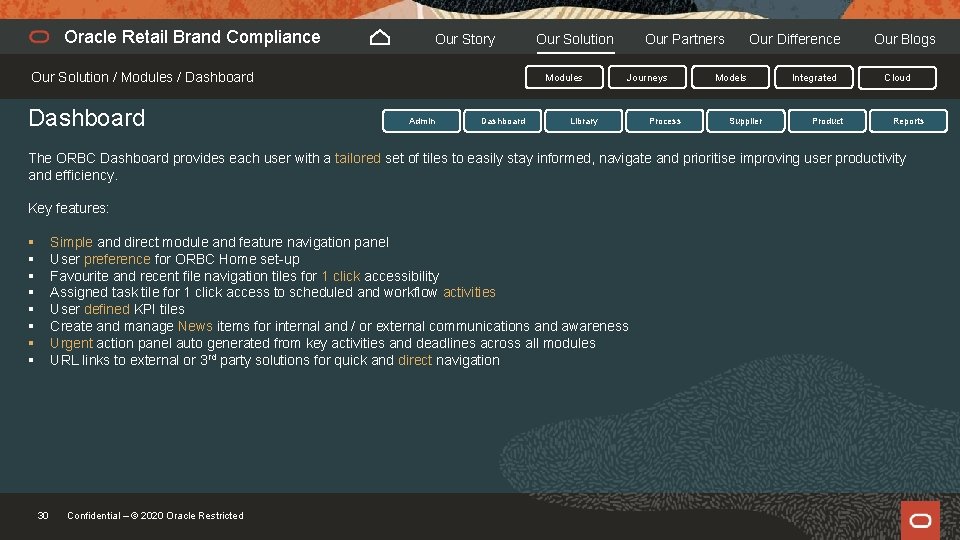
Task: Select the red Oracle logo in the header
Action: click(39, 37)
